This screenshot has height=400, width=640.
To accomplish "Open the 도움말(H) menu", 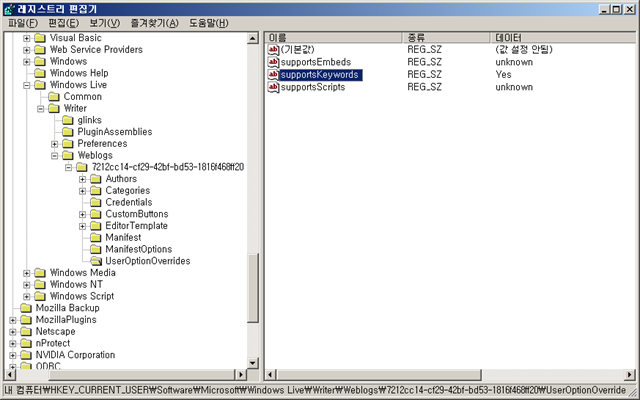I will coord(208,23).
